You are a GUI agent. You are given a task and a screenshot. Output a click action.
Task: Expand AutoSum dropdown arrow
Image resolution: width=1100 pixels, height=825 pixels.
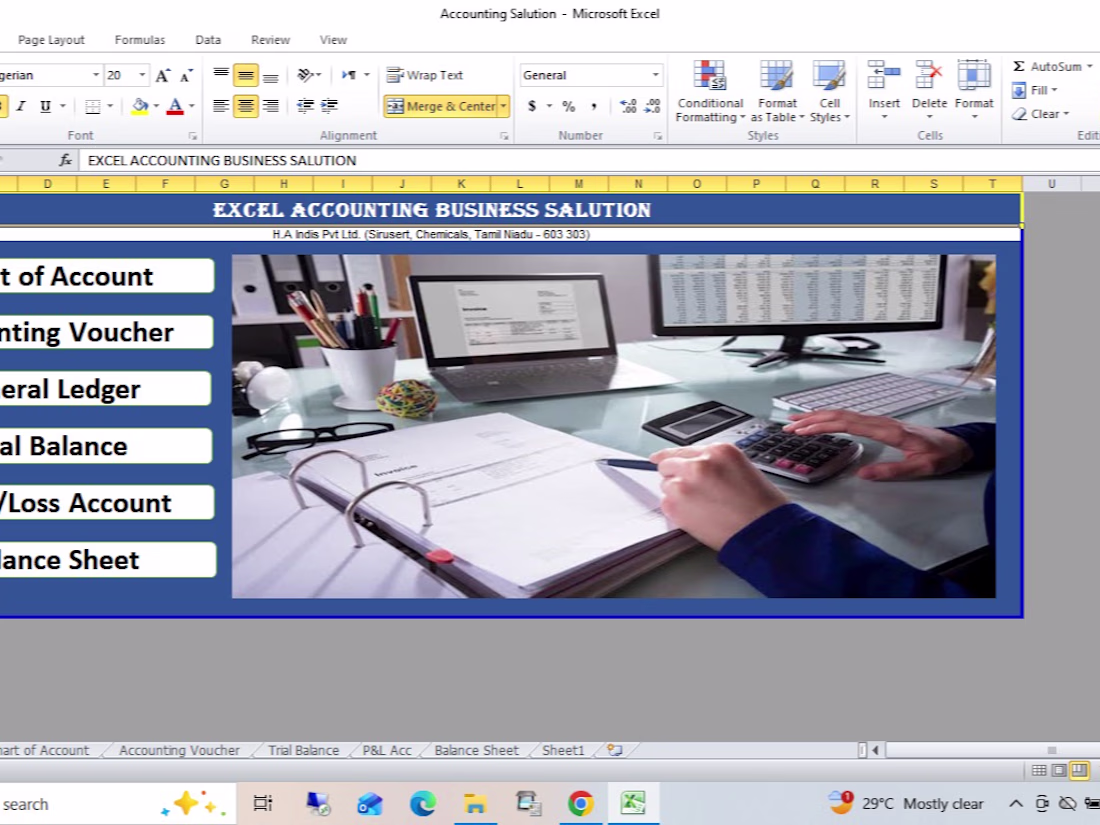[x=1089, y=67]
